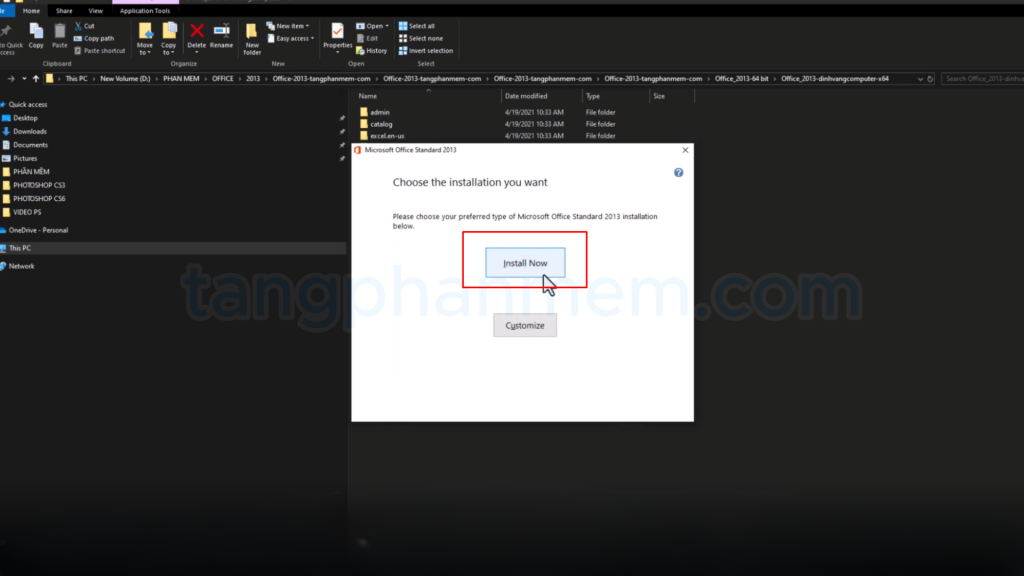Open the recent locations dropdown arrow
The width and height of the screenshot is (1024, 576).
24,78
